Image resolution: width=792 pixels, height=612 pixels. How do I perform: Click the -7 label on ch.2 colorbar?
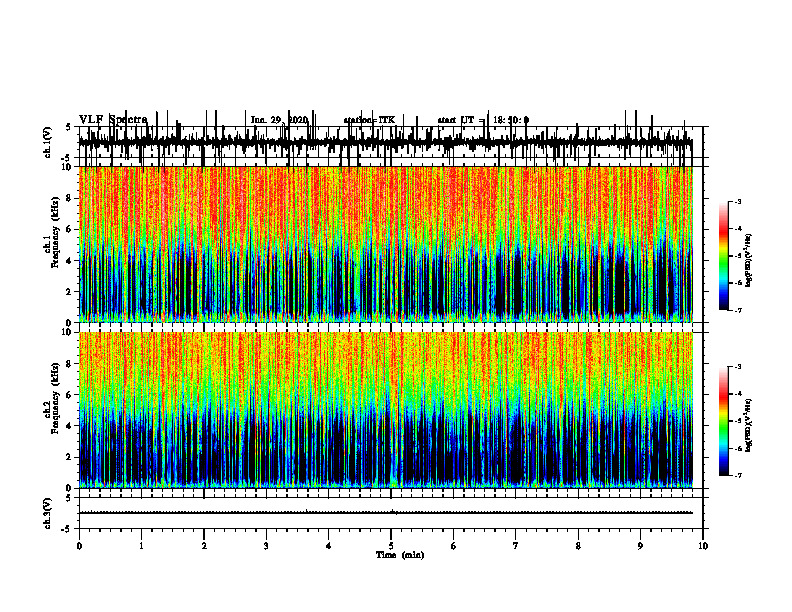point(738,476)
